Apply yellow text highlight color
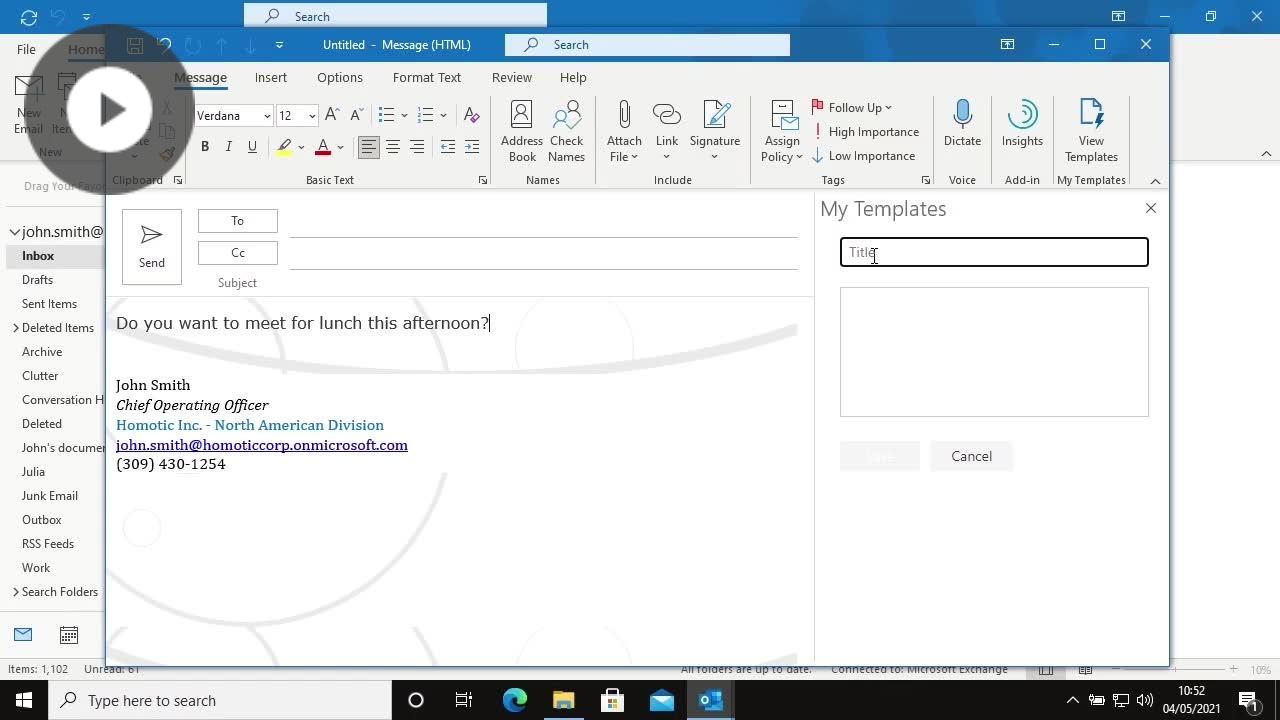This screenshot has width=1280, height=720. pyautogui.click(x=284, y=147)
